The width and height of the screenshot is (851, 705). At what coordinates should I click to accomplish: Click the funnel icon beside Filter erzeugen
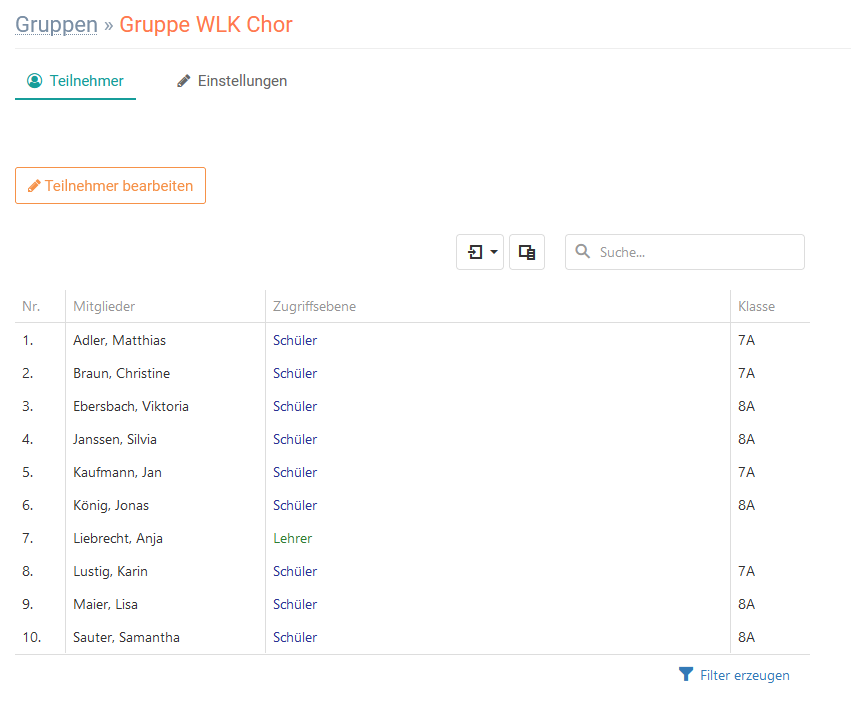tap(685, 674)
